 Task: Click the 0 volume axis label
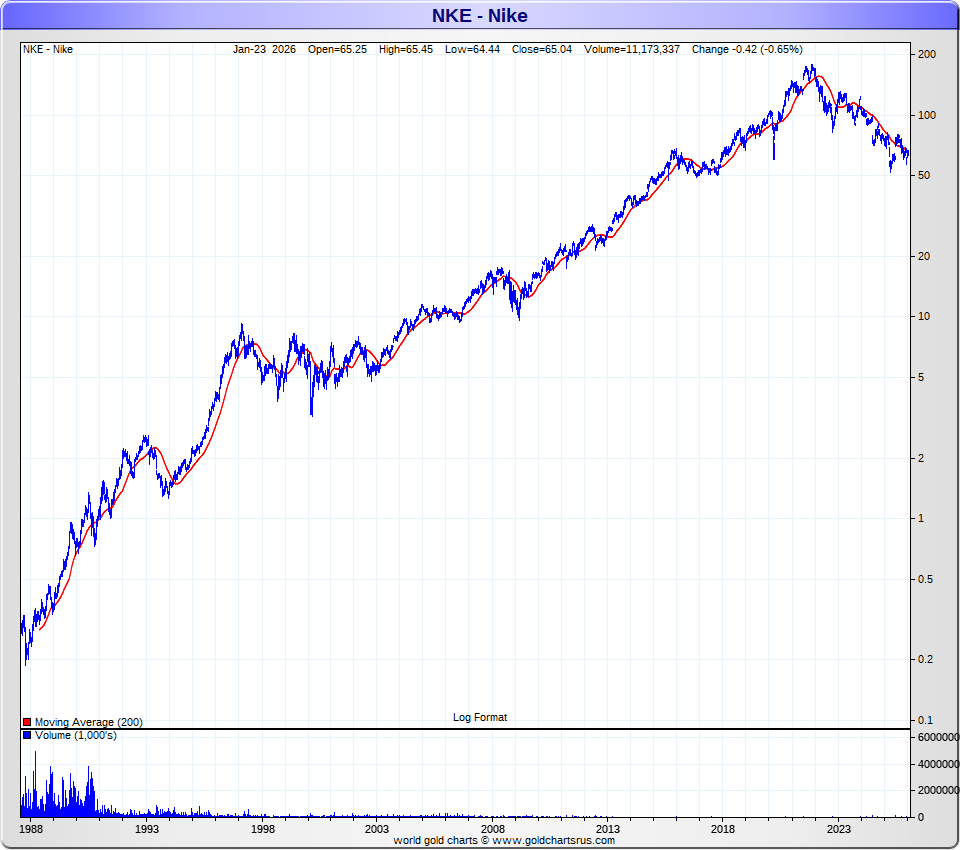tap(921, 817)
